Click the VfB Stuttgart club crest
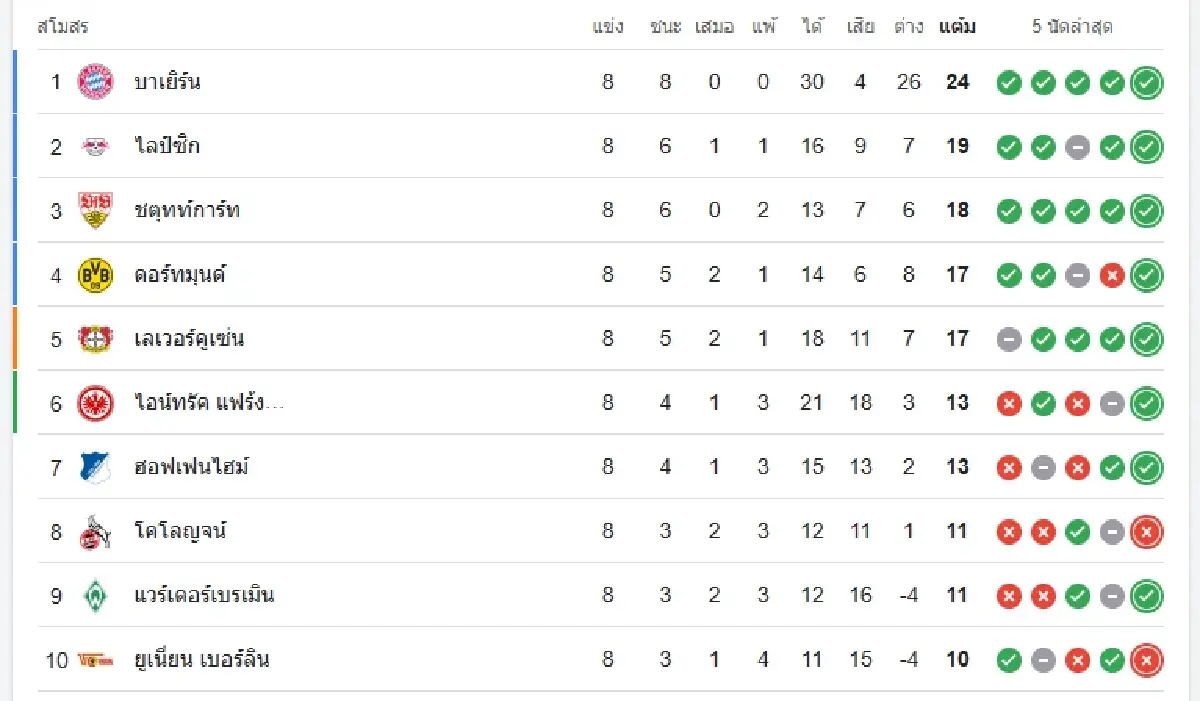Viewport: 1200px width, 701px height. coord(96,210)
